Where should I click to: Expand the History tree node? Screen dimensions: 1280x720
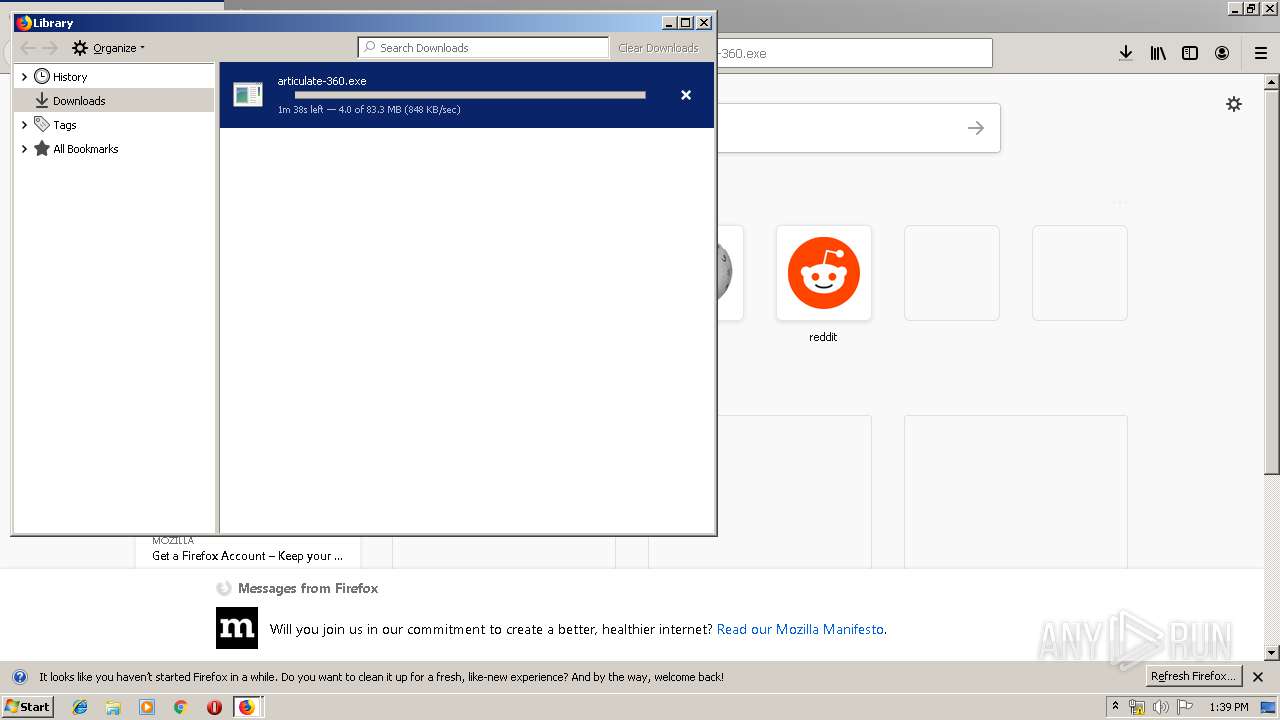point(24,77)
